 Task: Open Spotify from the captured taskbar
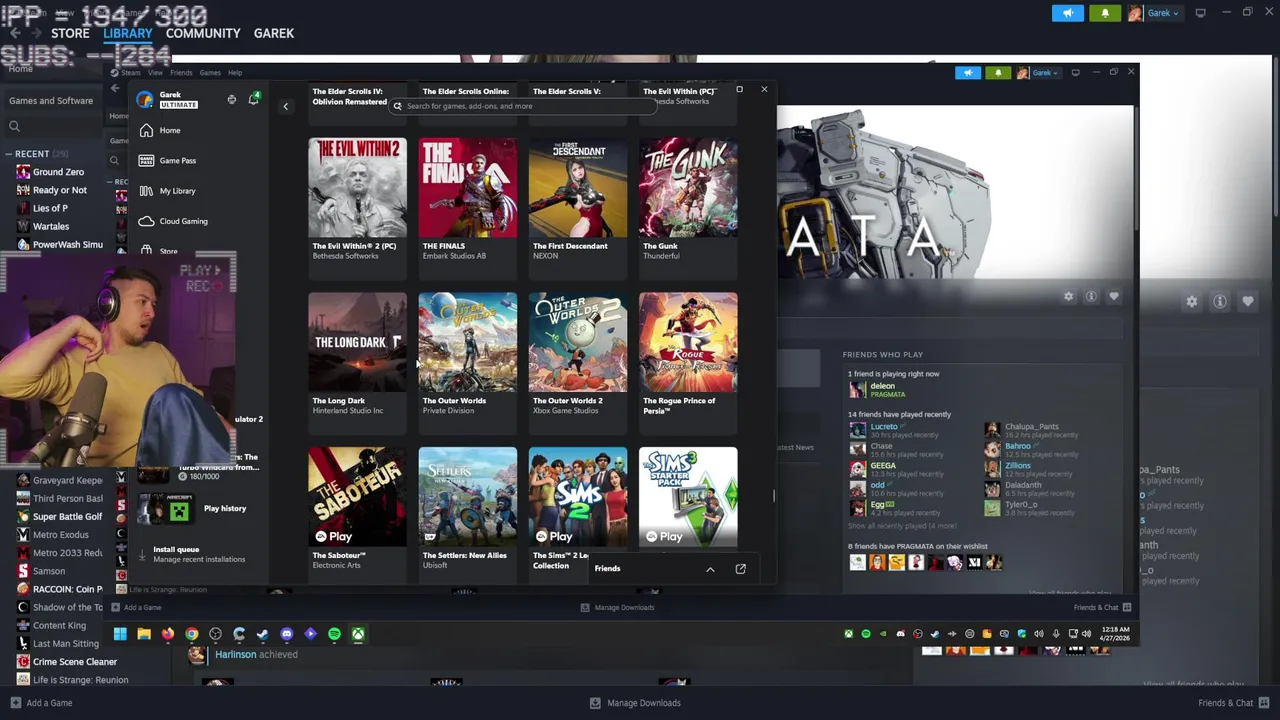coord(334,634)
